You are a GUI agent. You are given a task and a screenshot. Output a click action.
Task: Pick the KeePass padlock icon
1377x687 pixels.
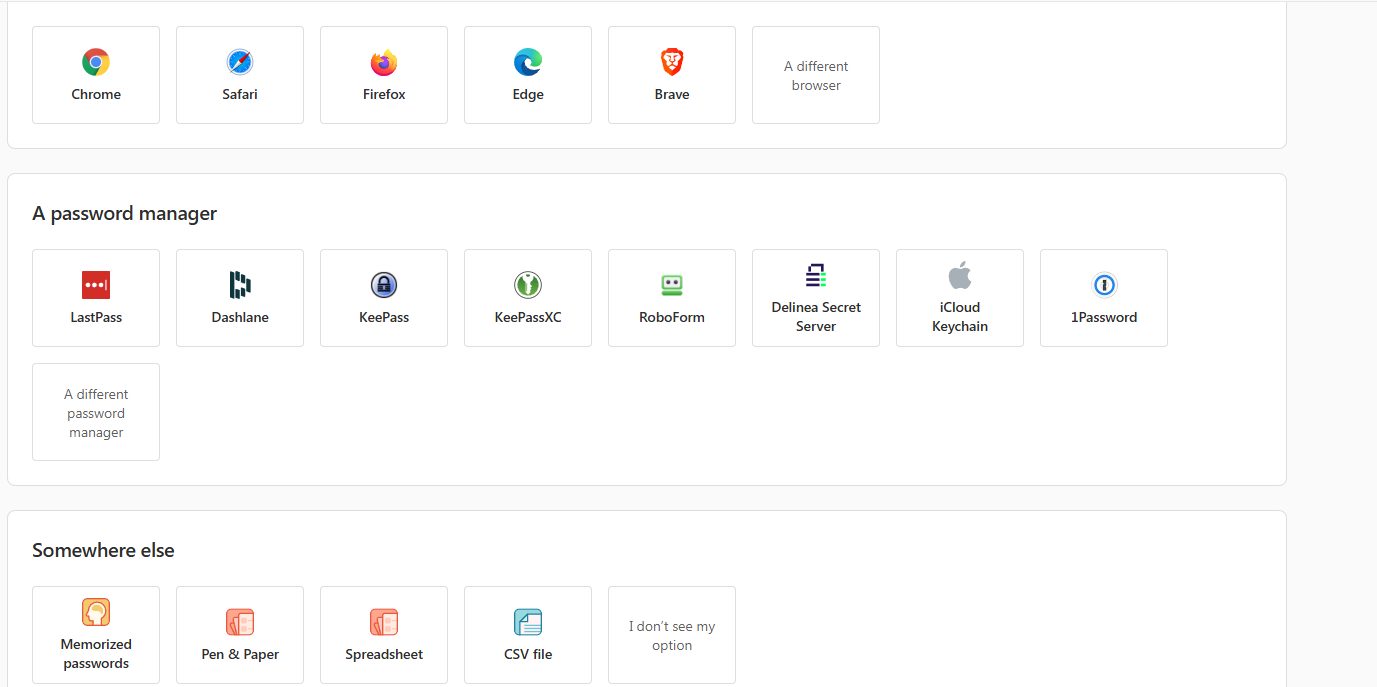coord(384,285)
